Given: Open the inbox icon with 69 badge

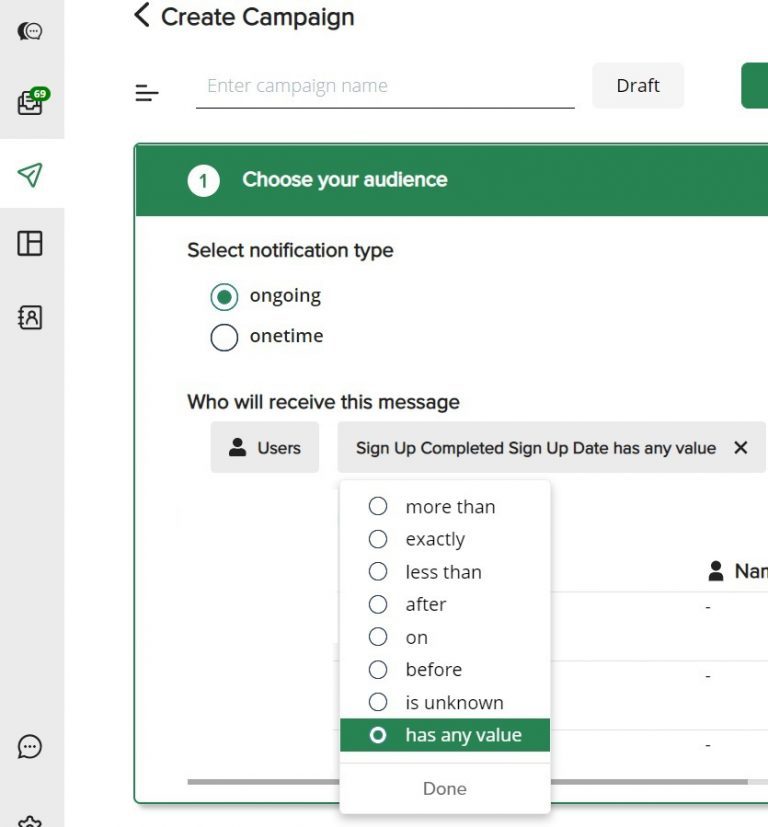Looking at the screenshot, I should (31, 102).
